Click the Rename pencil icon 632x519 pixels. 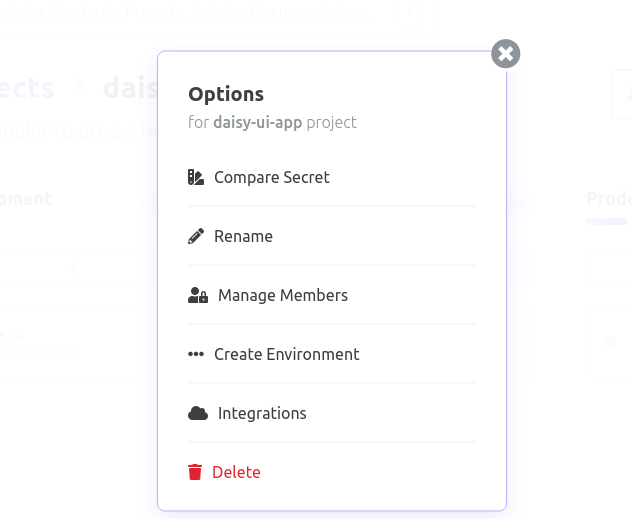pos(196,237)
